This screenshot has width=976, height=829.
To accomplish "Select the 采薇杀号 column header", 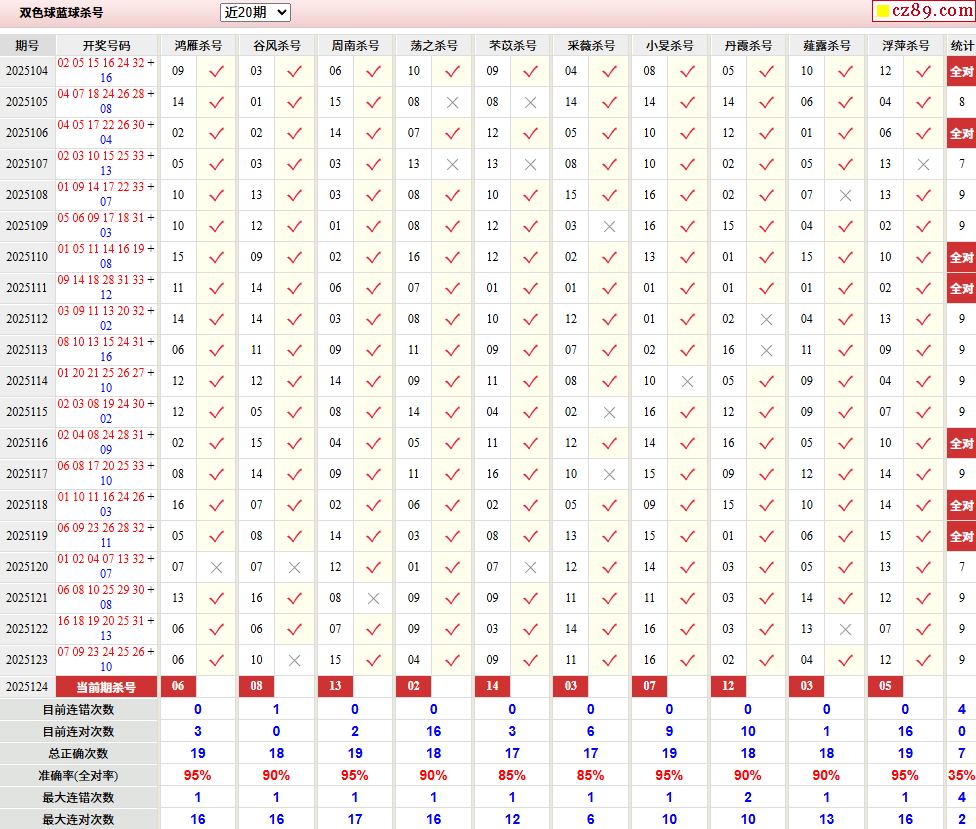I will [x=591, y=46].
